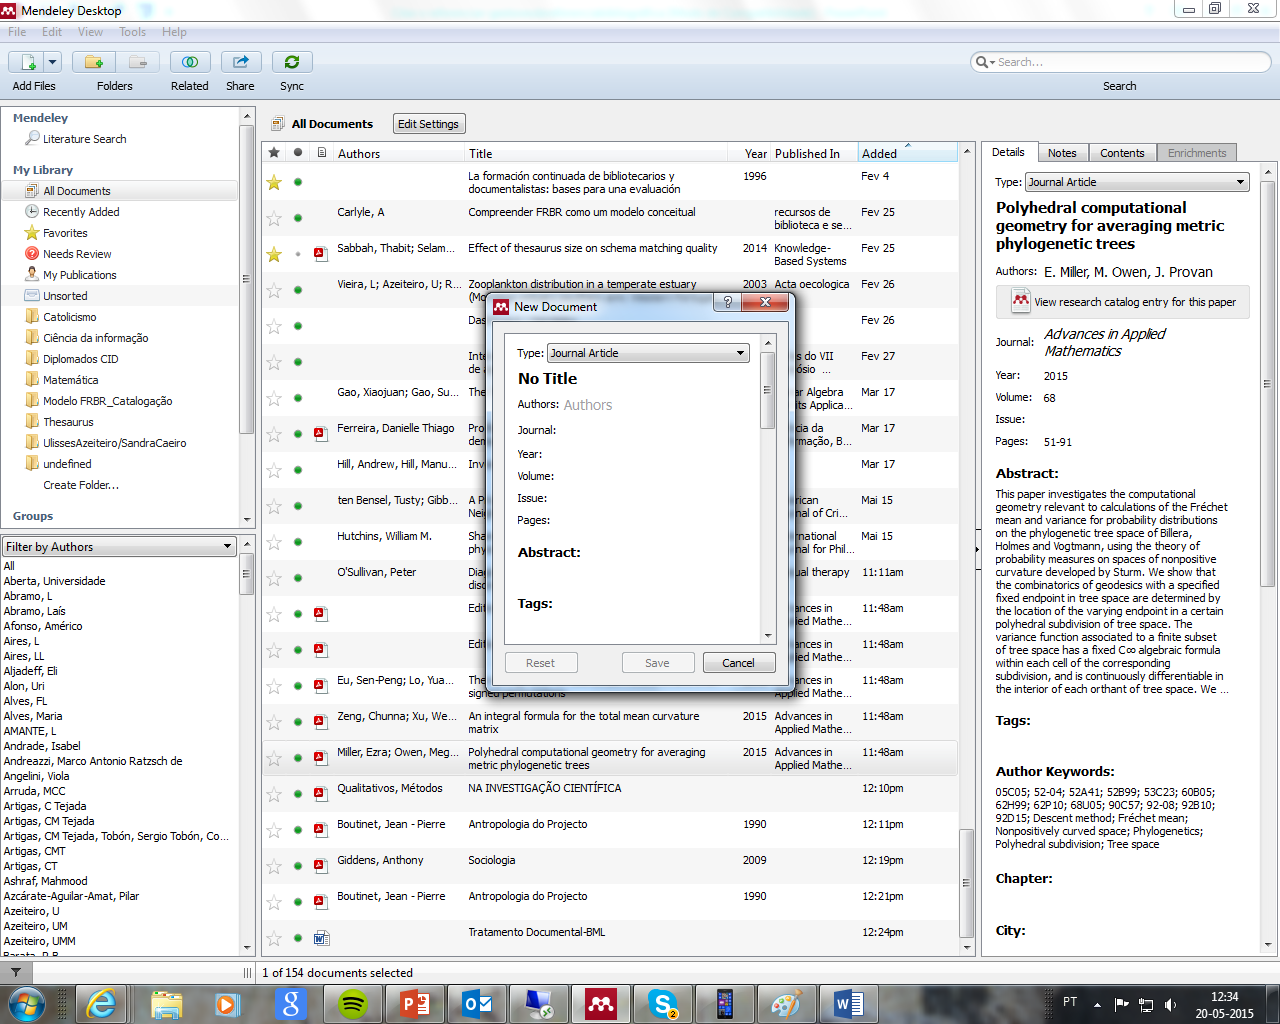Open Spotify from taskbar

[x=353, y=1004]
